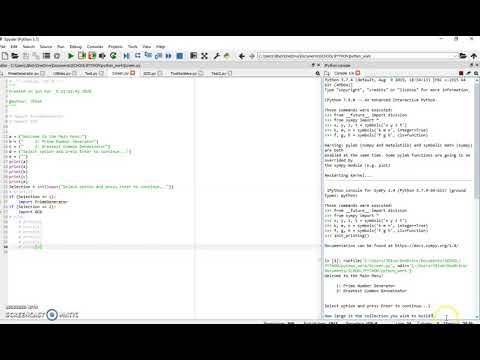This screenshot has width=480, height=360.
Task: Open the Run menu
Action: (x=61, y=47)
